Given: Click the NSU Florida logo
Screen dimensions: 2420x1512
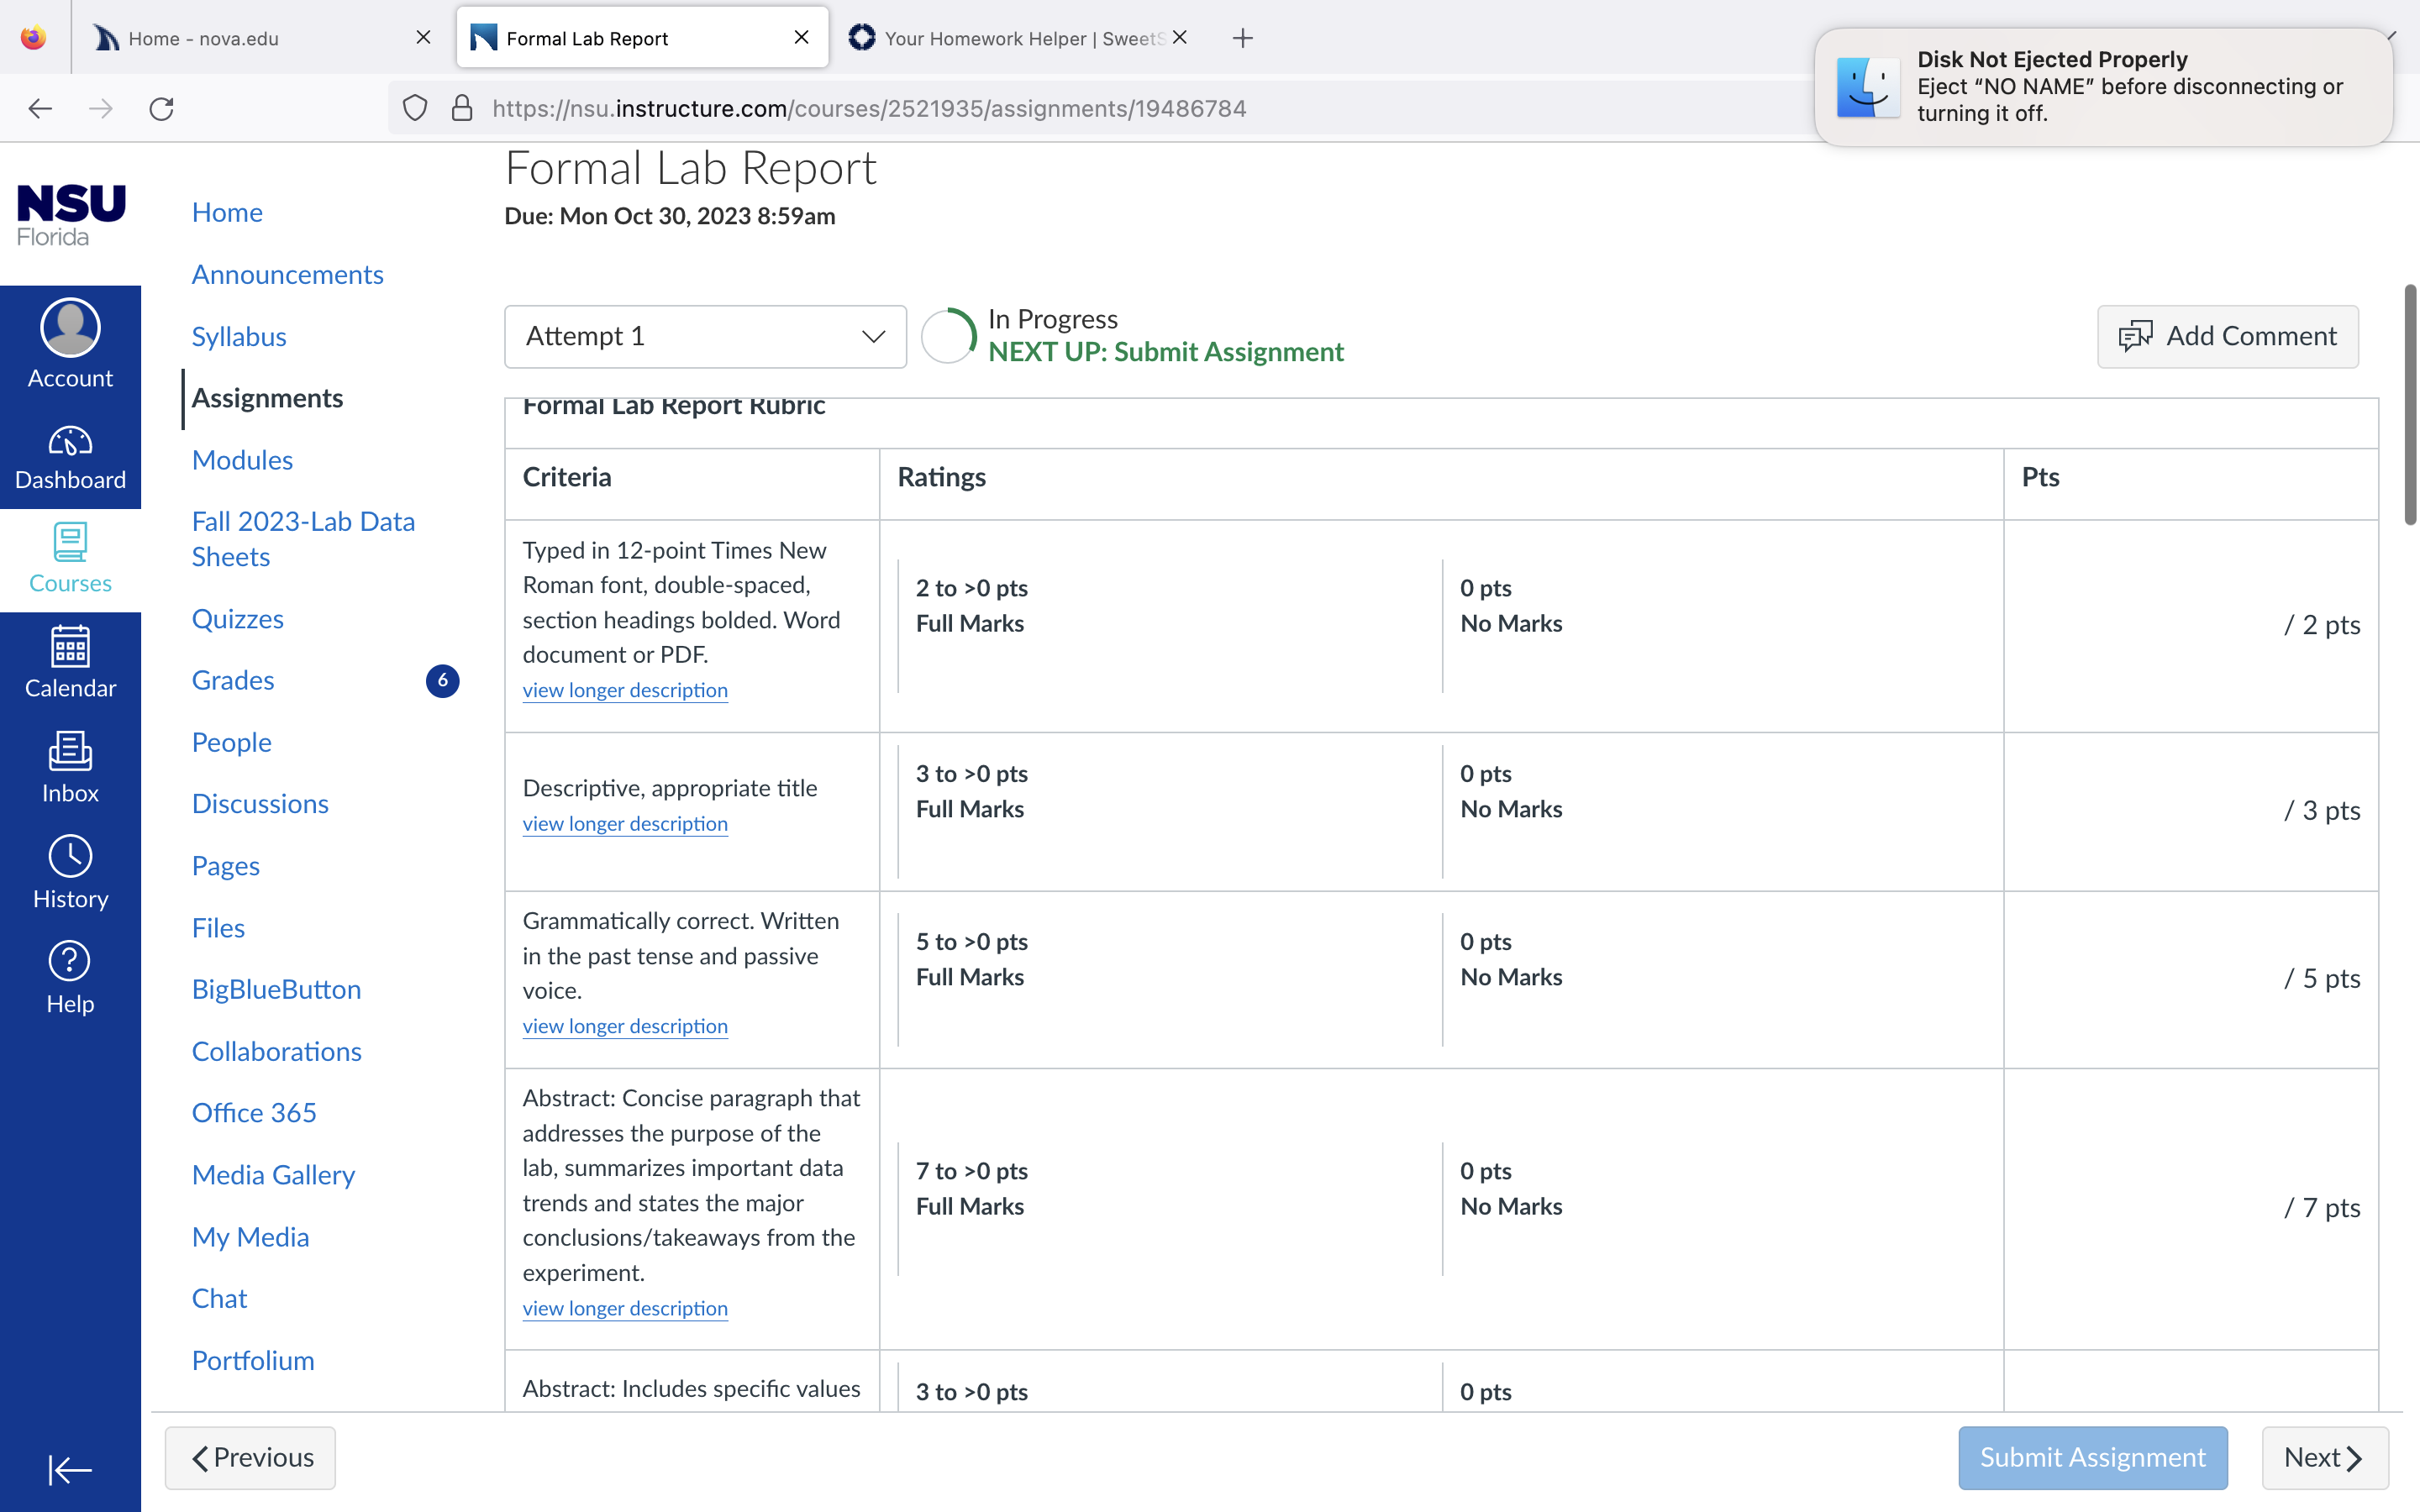Looking at the screenshot, I should 71,214.
